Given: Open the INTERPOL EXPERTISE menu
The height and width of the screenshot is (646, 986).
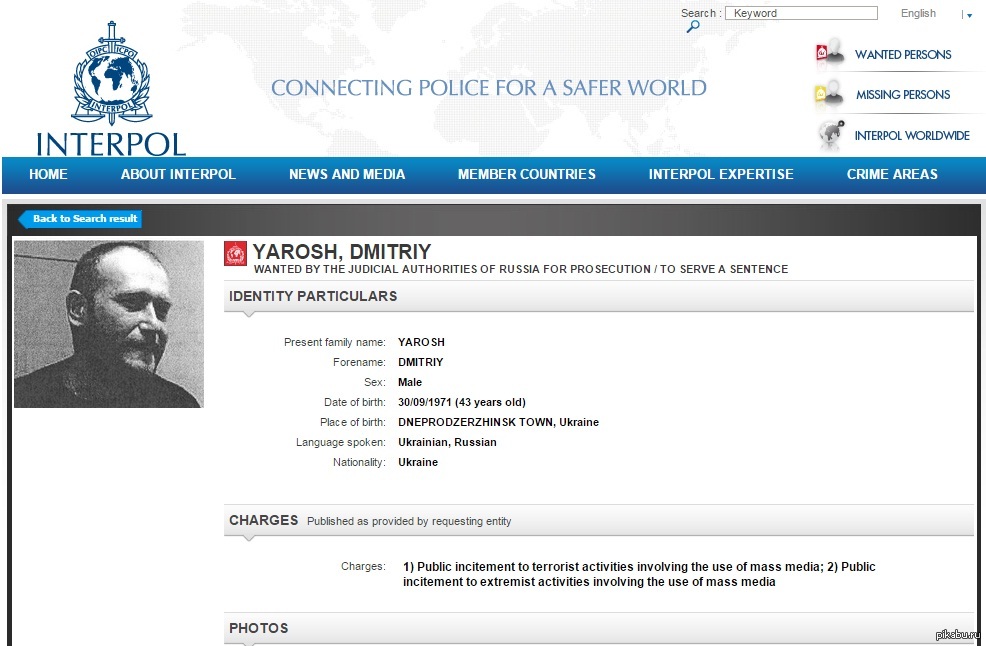Looking at the screenshot, I should coord(721,174).
